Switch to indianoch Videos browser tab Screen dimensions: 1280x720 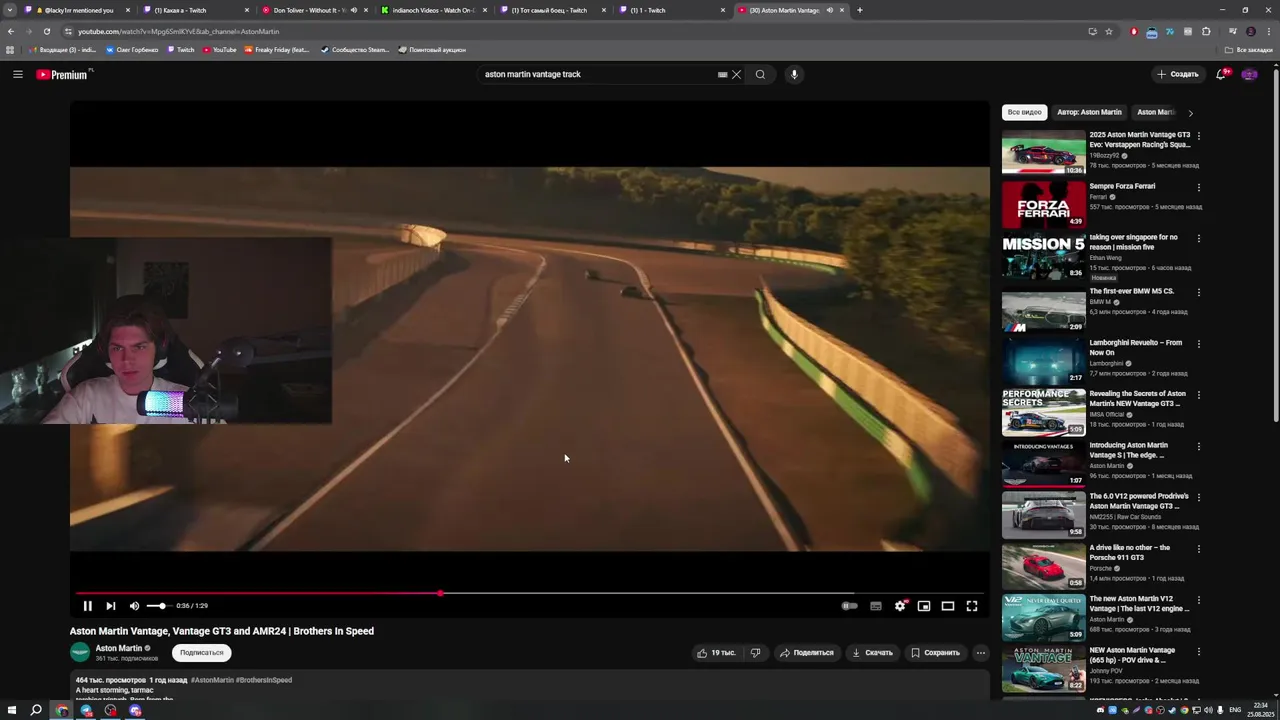pos(433,10)
